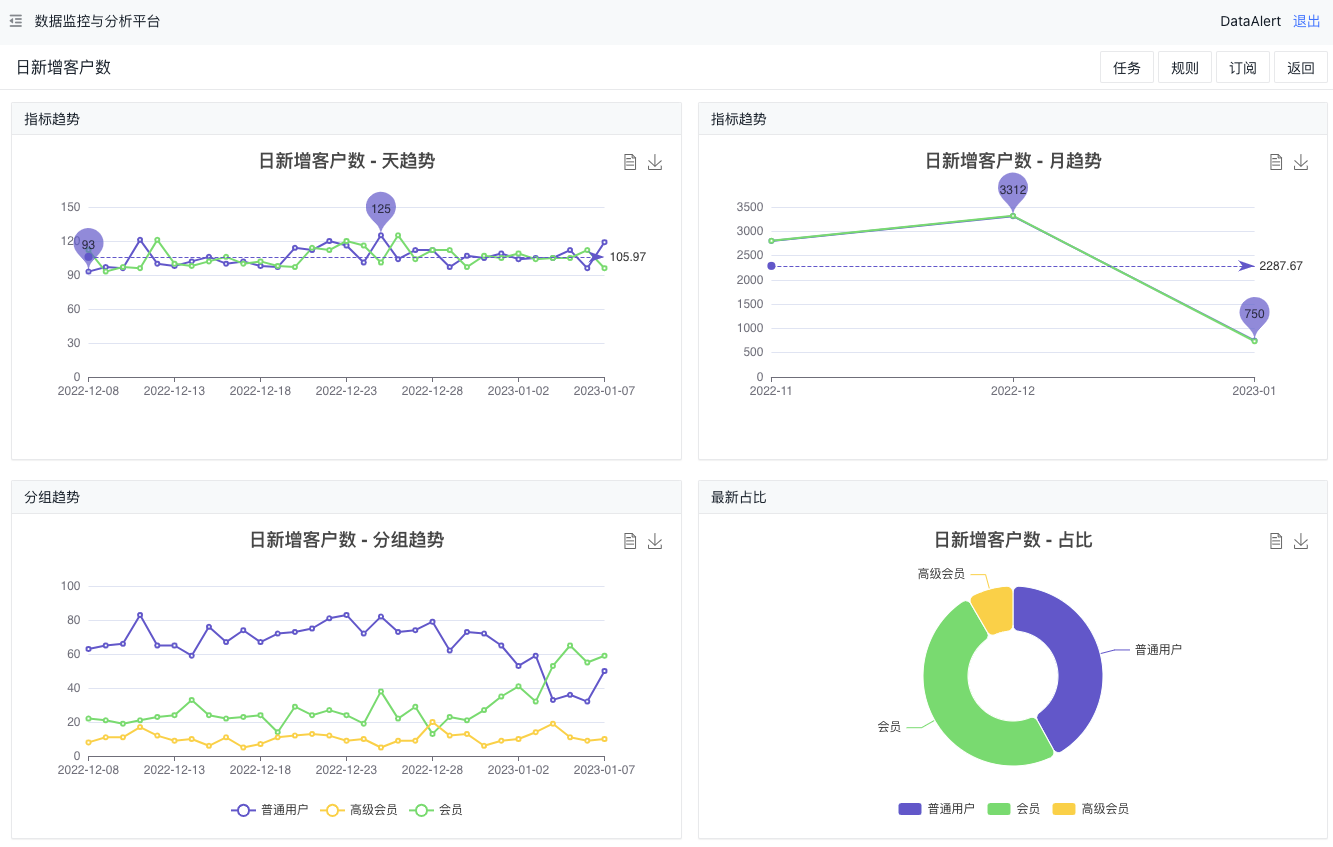Open data view in daily trend chart
The image size is (1333, 847).
(630, 162)
